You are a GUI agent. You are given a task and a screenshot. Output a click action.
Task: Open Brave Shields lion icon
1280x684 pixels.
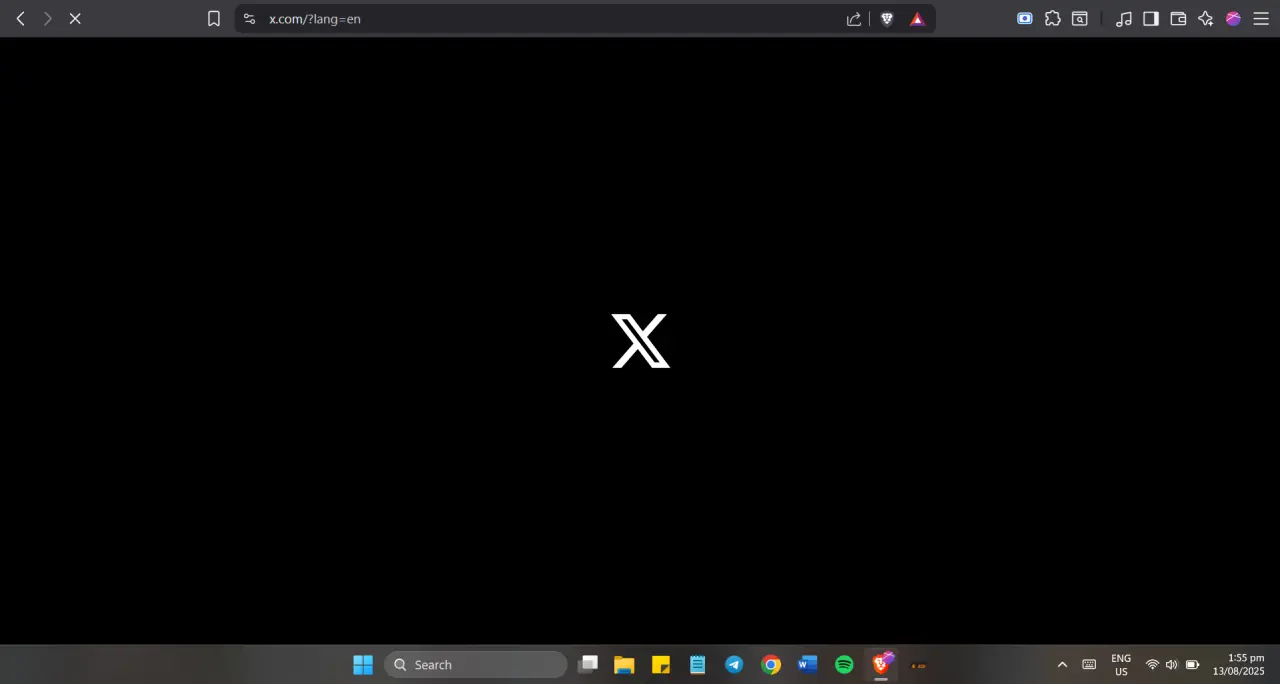887,18
